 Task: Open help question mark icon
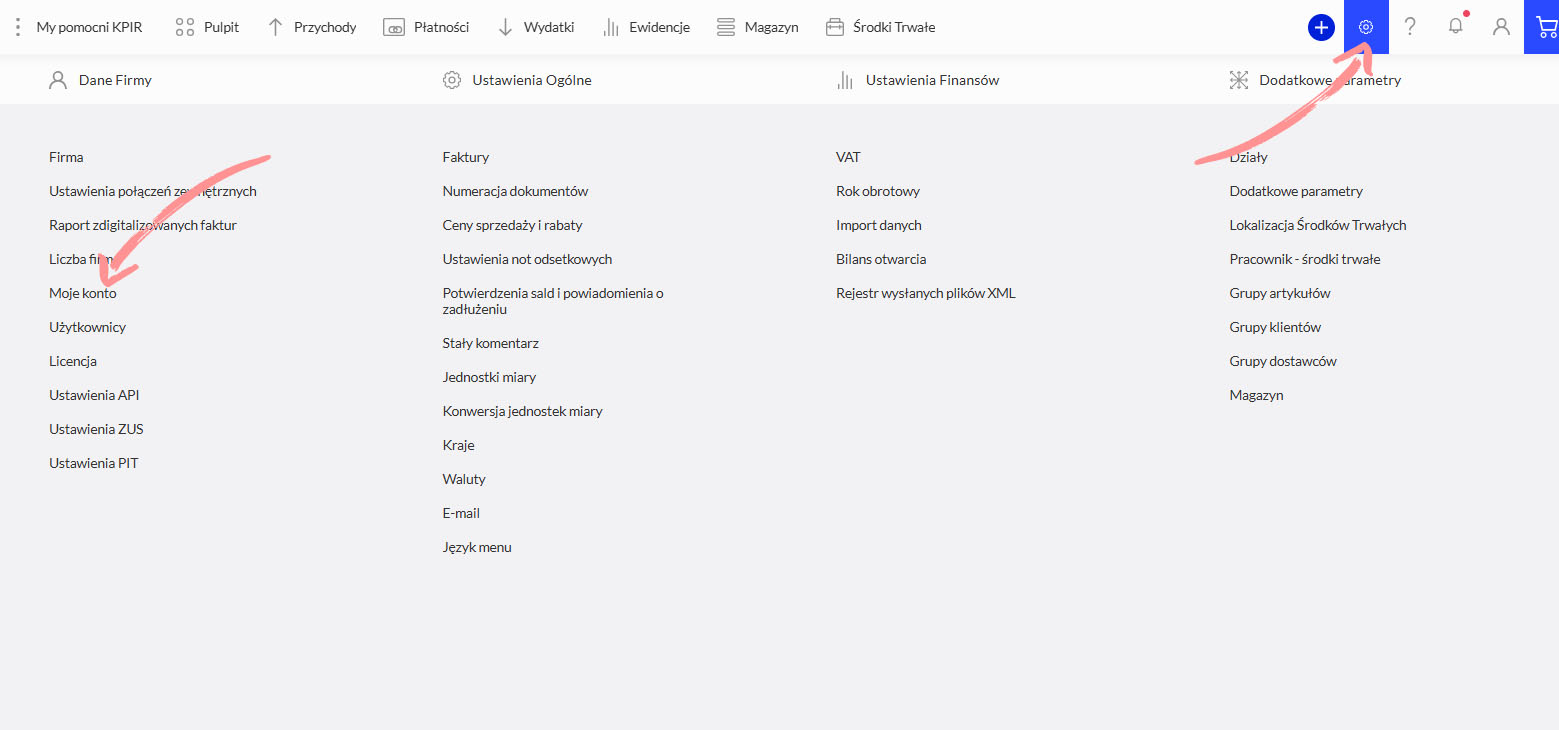coord(1410,27)
